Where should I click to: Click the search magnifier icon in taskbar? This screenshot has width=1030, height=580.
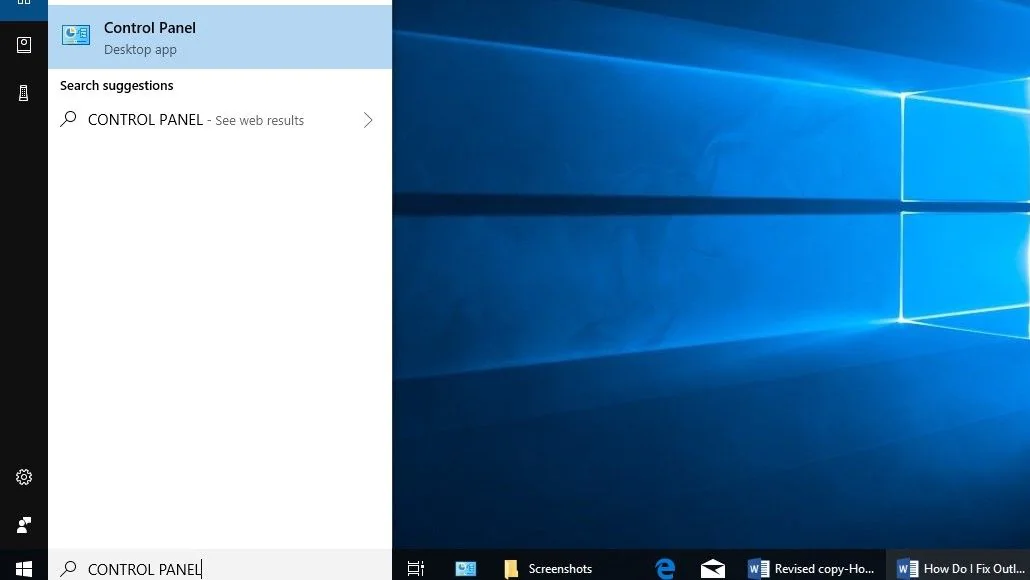(x=68, y=568)
